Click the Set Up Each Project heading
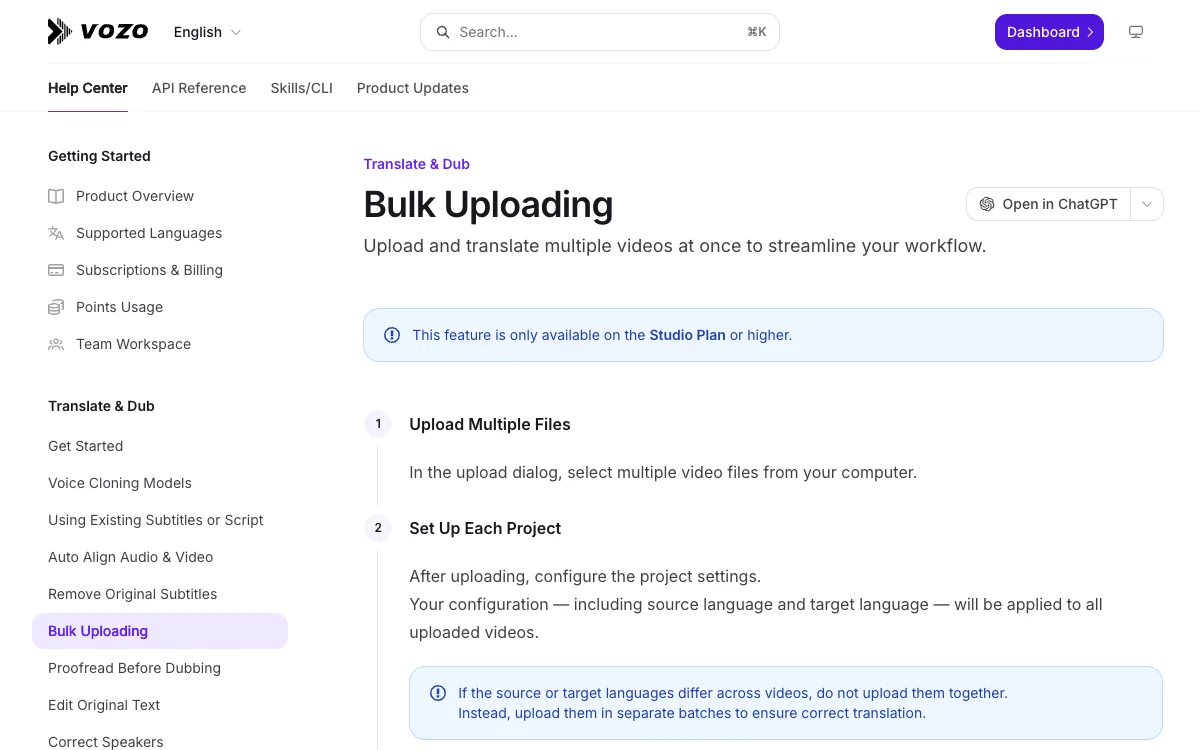This screenshot has width=1200, height=750. pyautogui.click(x=485, y=528)
